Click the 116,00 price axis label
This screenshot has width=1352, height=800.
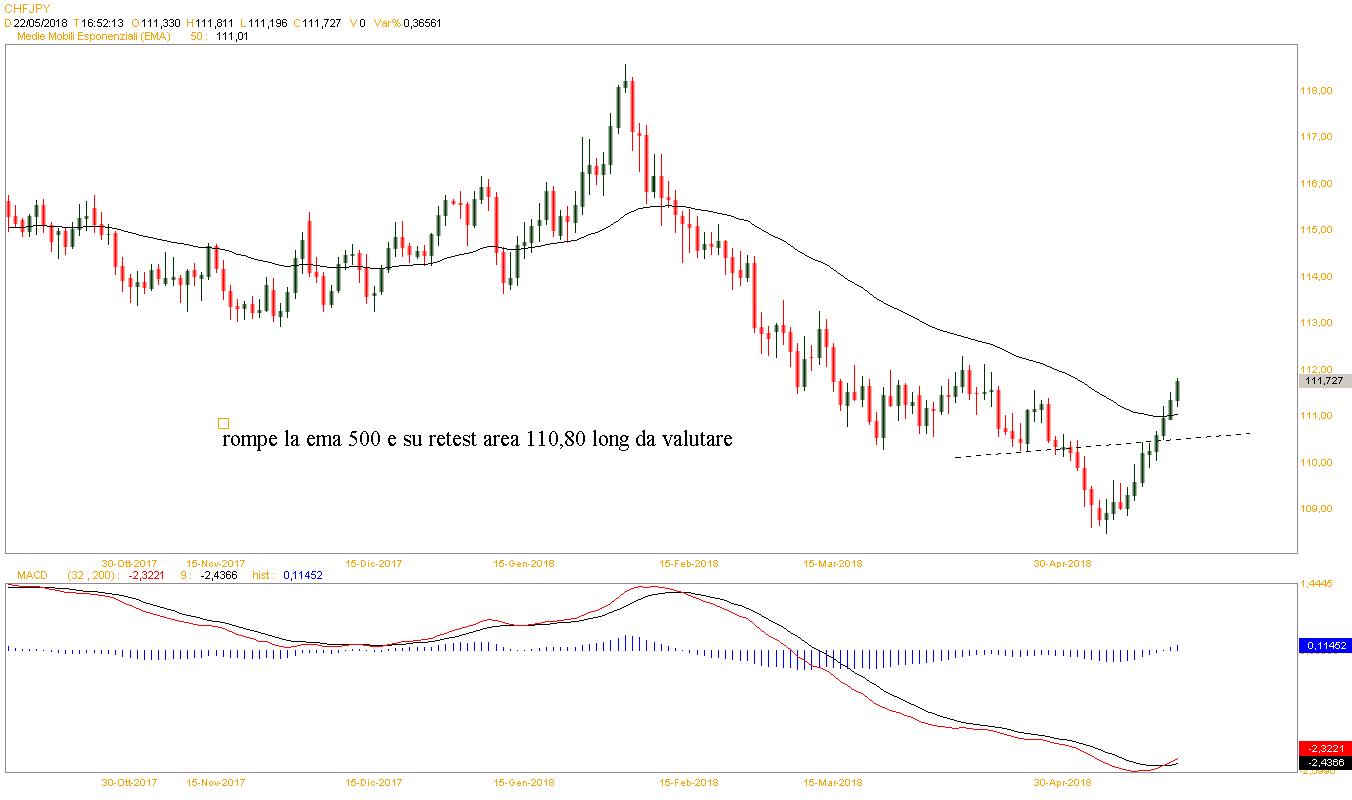[1315, 184]
